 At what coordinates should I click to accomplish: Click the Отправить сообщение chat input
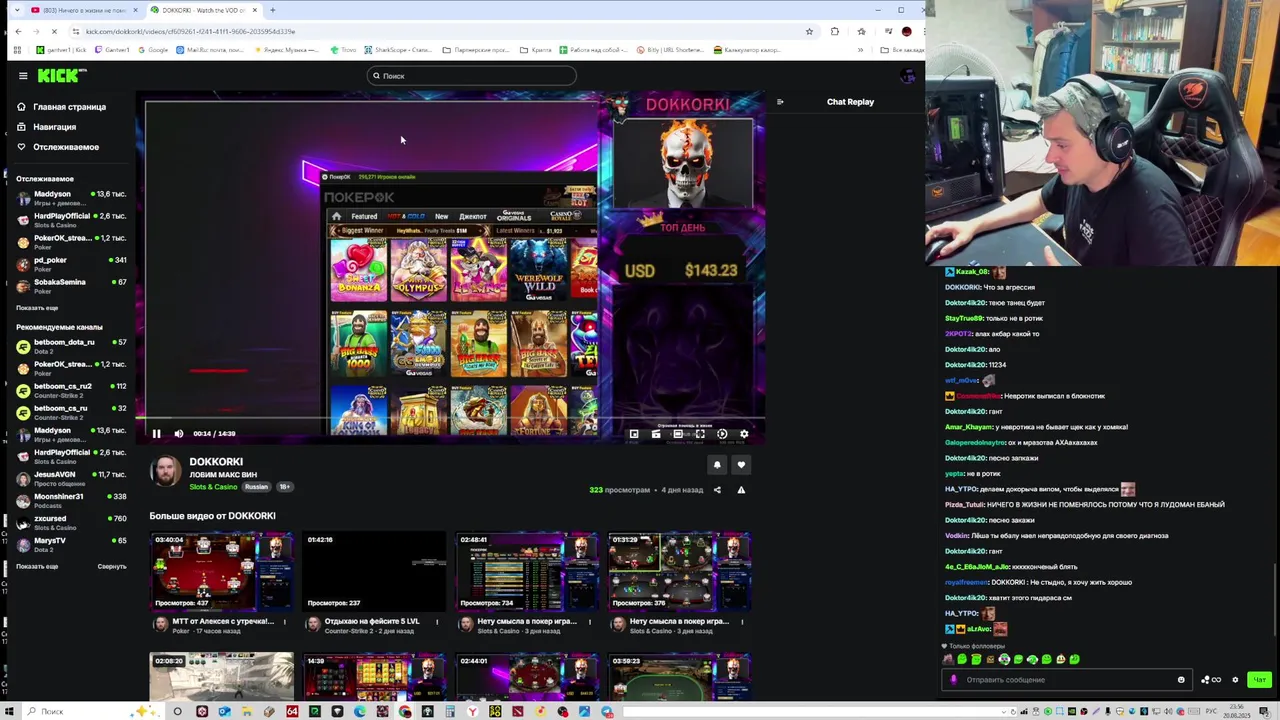[1066, 680]
